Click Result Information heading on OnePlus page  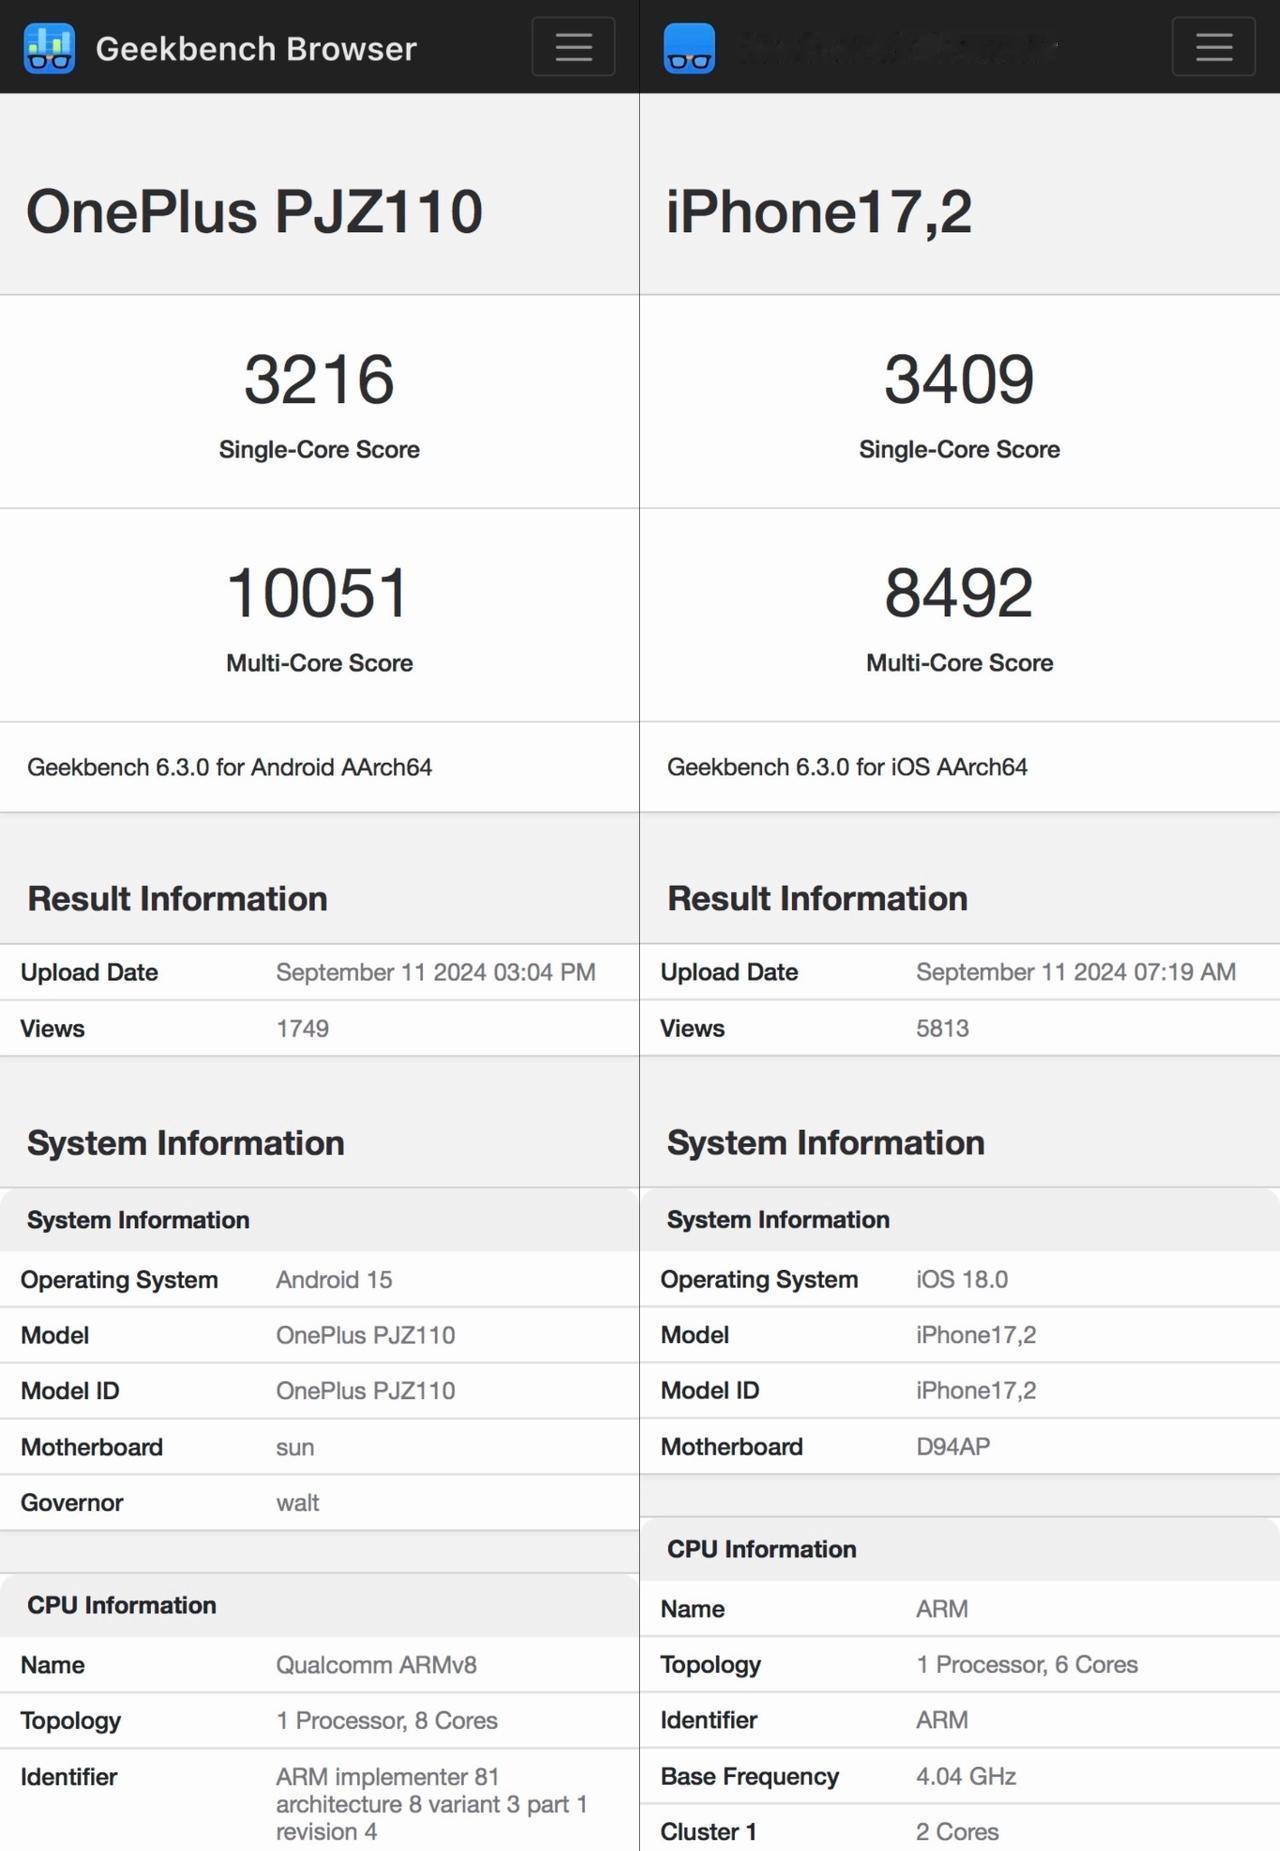point(177,898)
